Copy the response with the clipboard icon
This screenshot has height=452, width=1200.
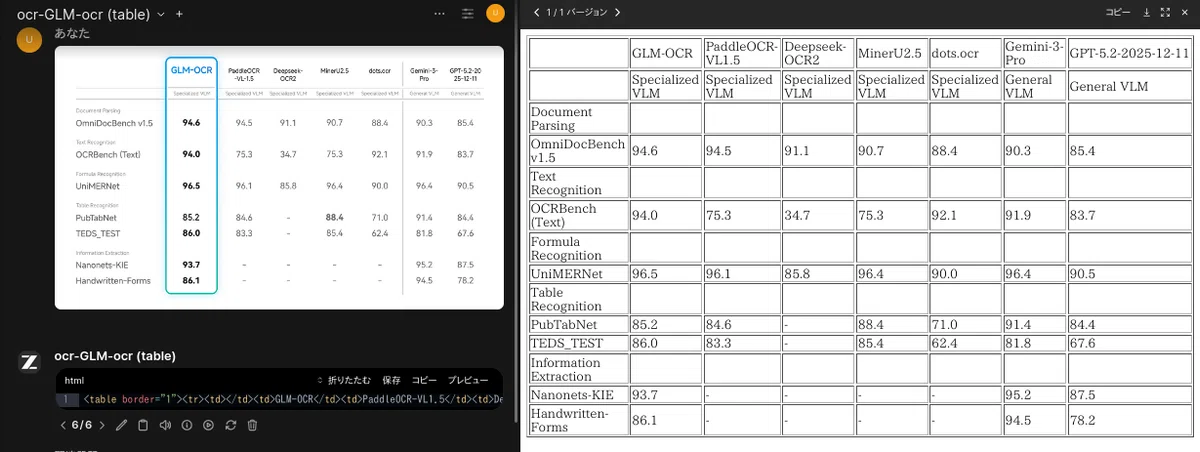coord(143,425)
